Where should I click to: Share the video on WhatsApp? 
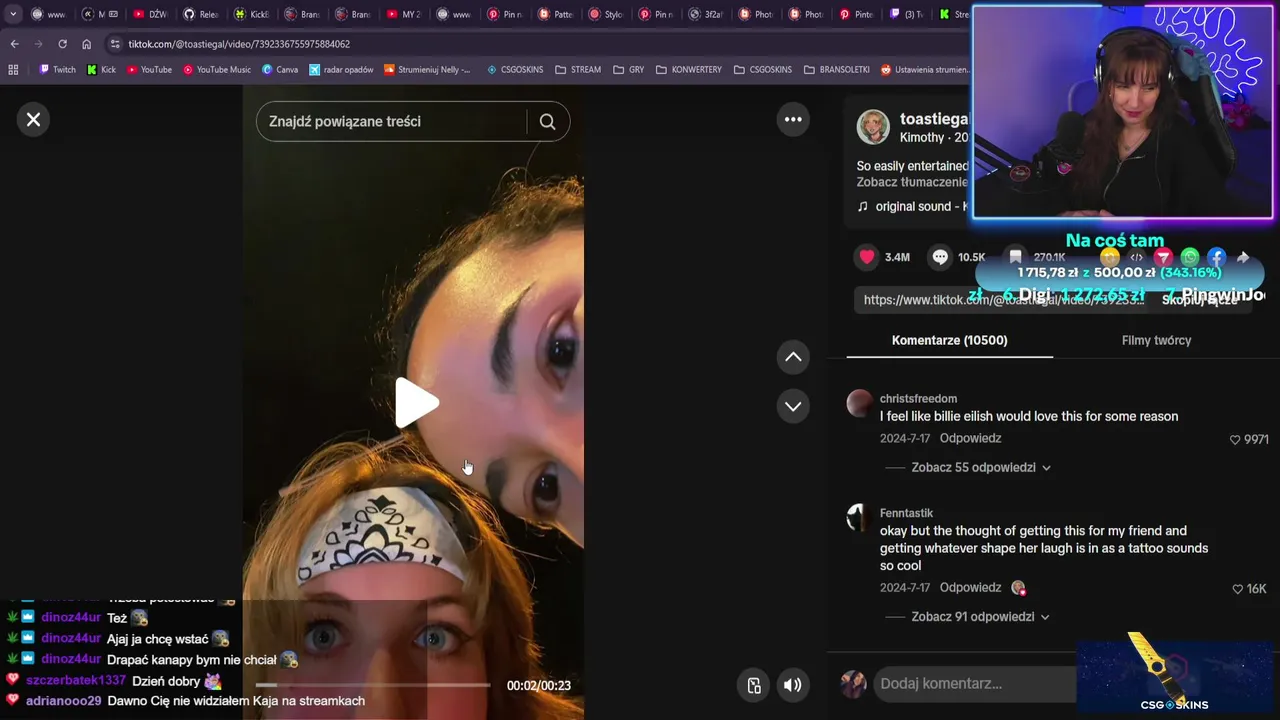1190,257
